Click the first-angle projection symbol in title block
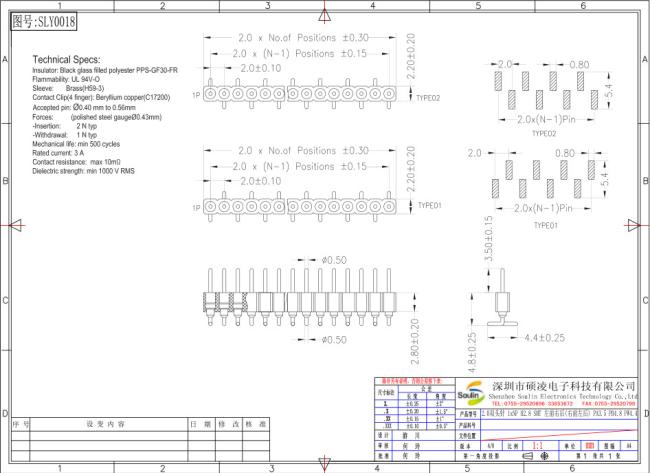This screenshot has width=650, height=473. click(x=535, y=456)
